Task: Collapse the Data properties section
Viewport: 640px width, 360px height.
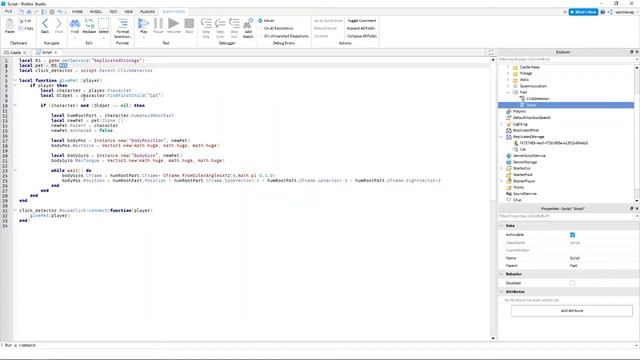Action: tap(502, 226)
